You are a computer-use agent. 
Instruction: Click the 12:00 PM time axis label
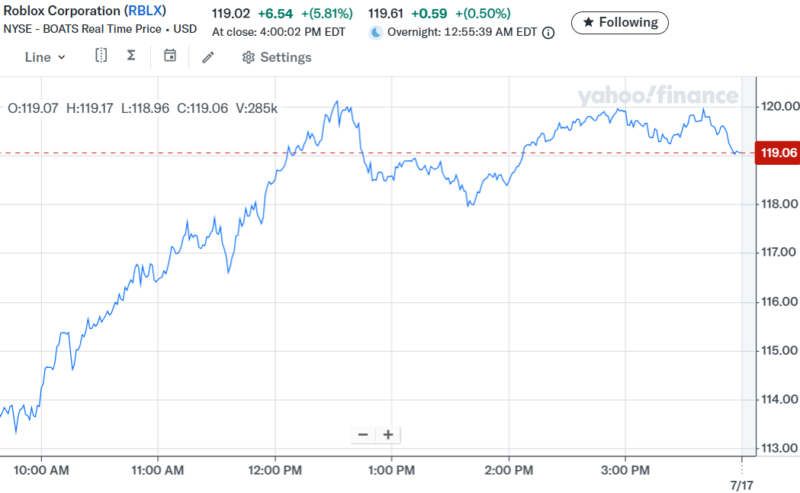274,468
